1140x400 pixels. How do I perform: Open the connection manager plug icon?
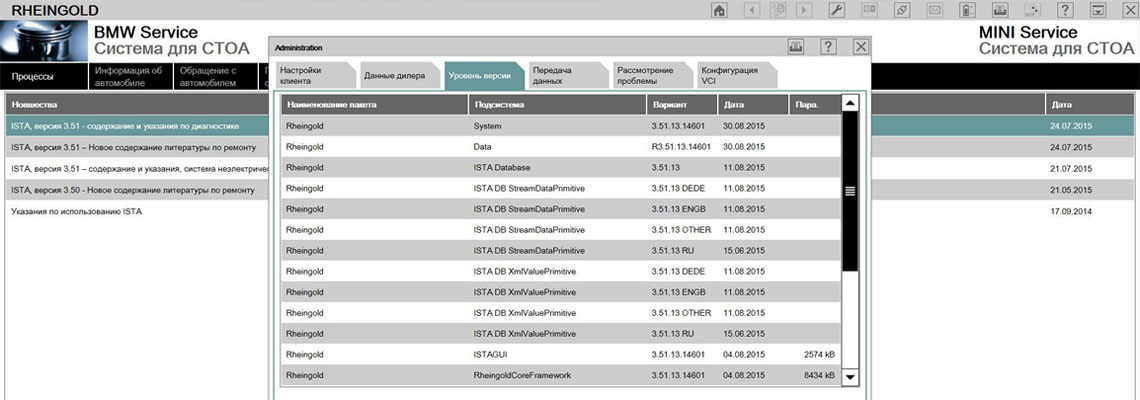coord(902,10)
